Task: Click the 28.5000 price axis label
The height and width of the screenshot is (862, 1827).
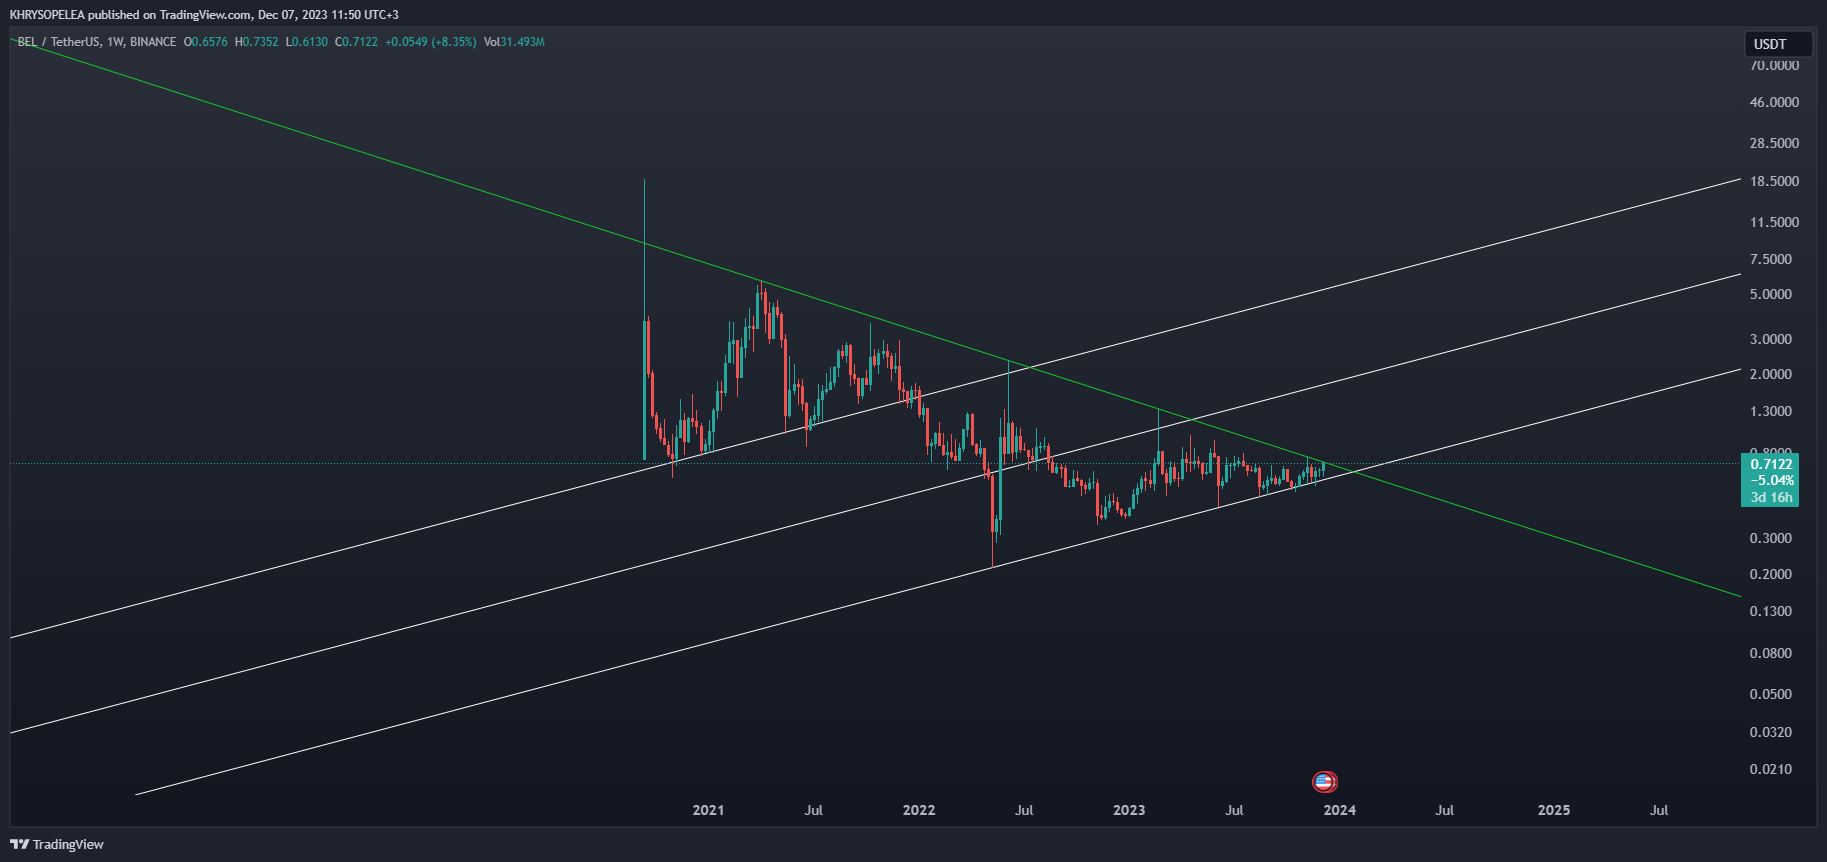Action: tap(1774, 143)
